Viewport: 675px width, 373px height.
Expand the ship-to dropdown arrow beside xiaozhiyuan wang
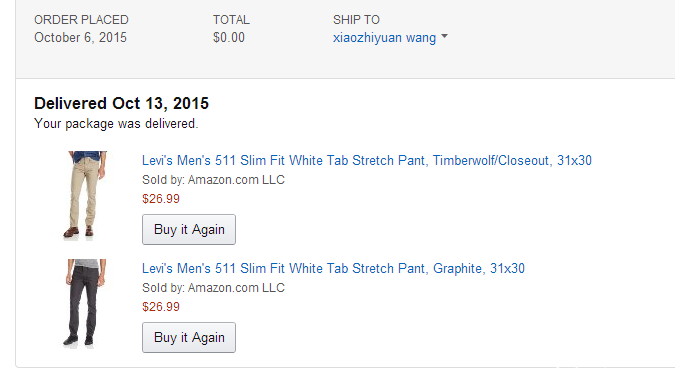coord(445,37)
